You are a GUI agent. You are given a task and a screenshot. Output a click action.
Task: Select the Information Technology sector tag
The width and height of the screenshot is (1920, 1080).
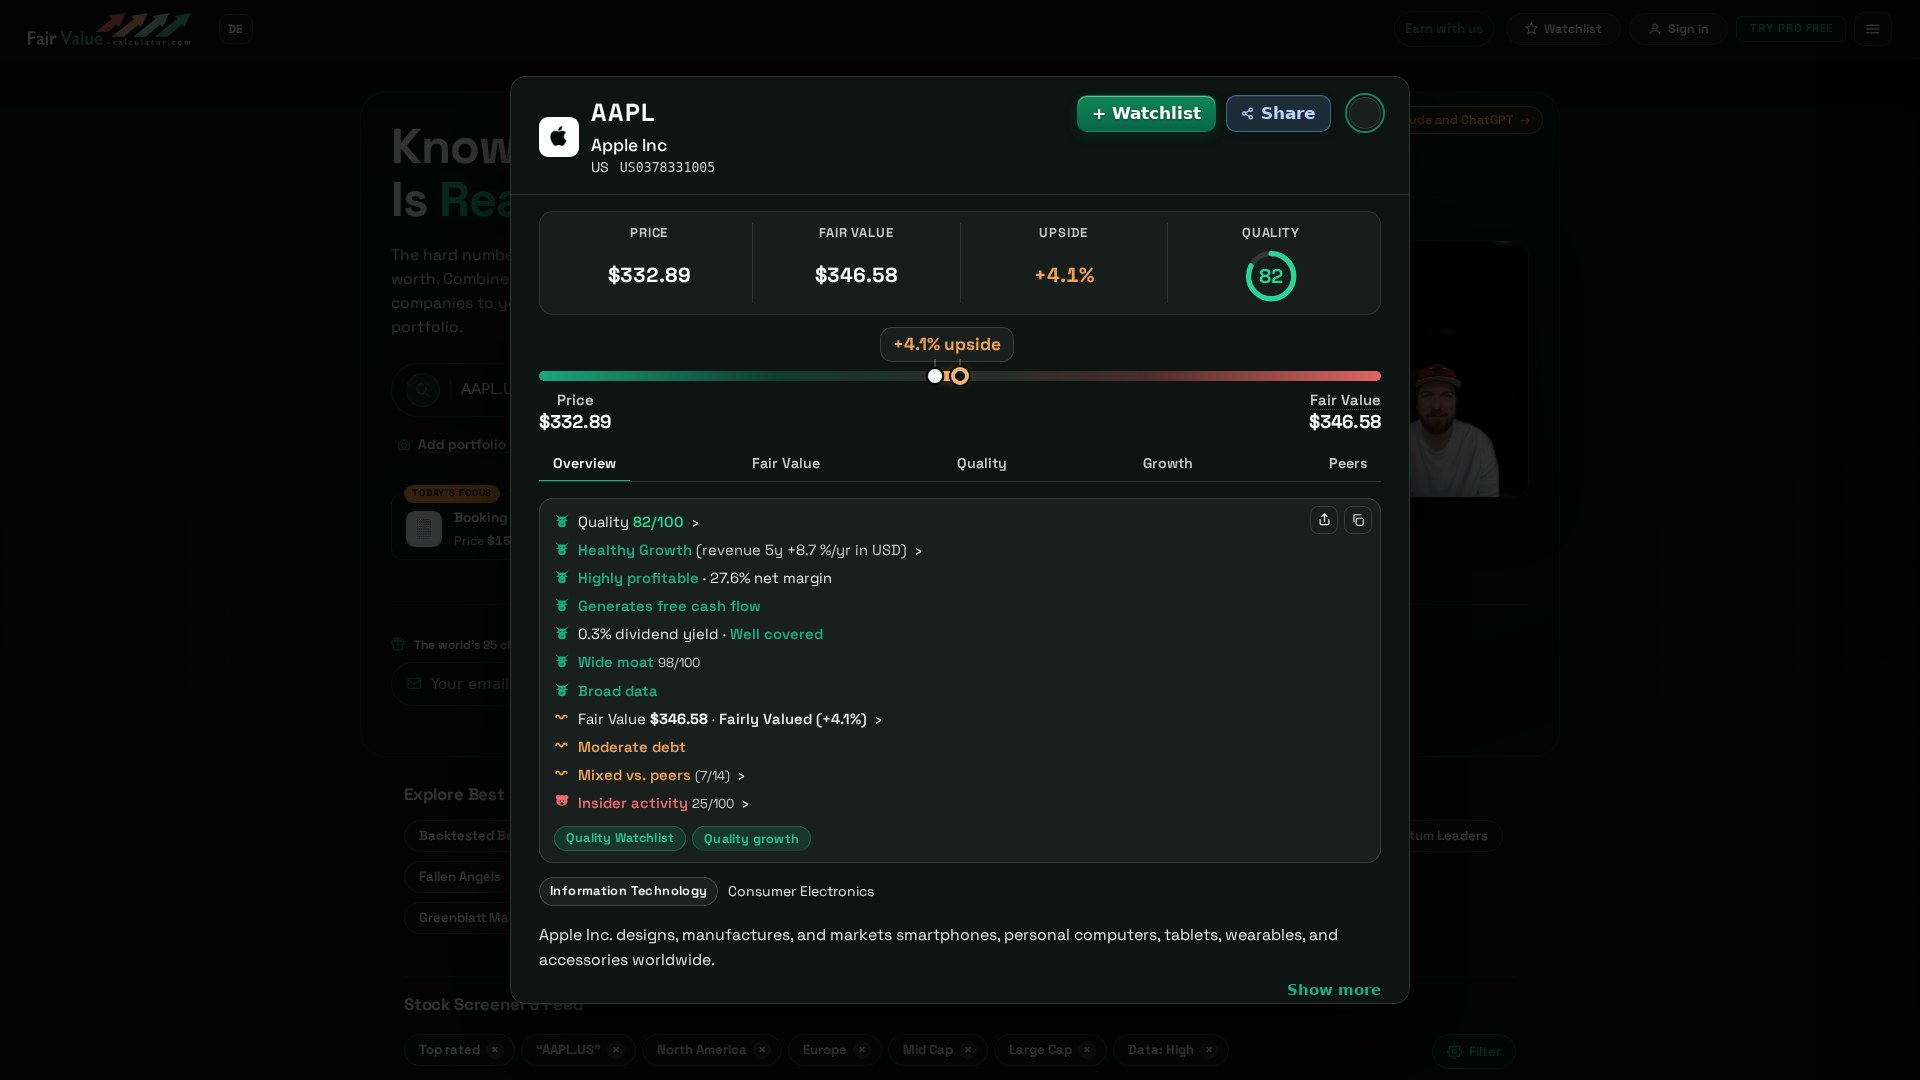628,891
